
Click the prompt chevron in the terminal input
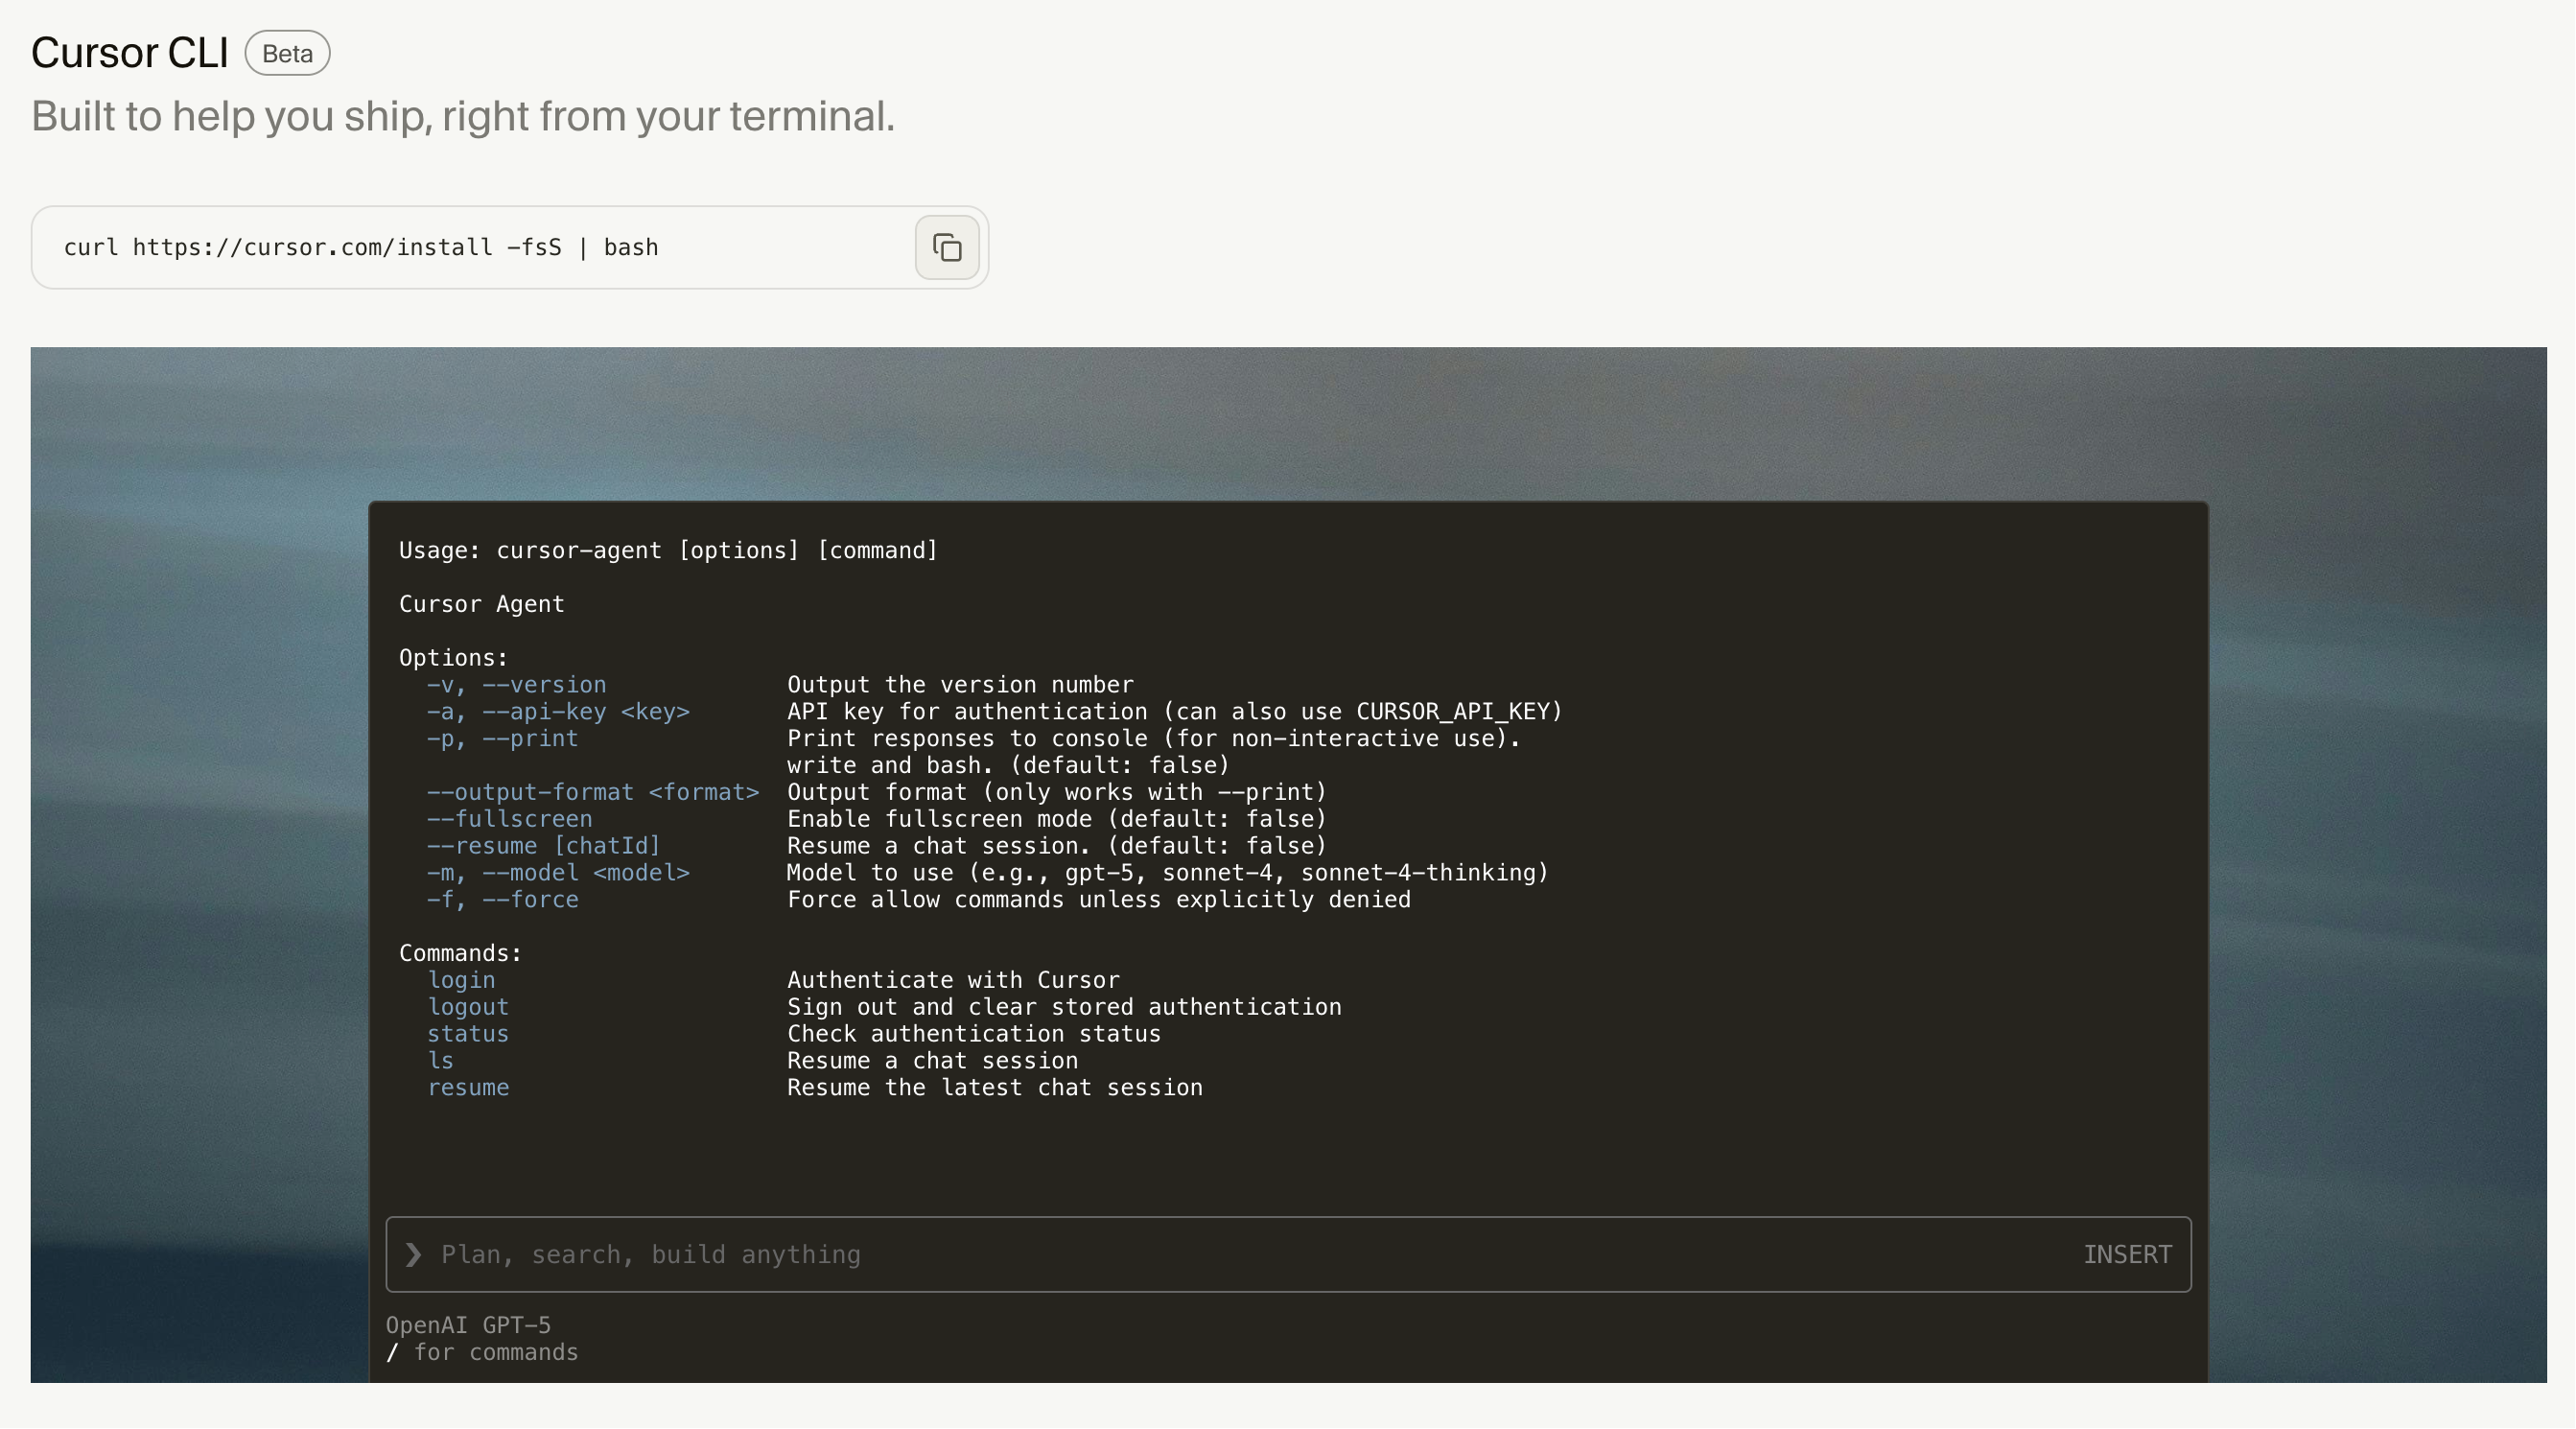[x=413, y=1254]
